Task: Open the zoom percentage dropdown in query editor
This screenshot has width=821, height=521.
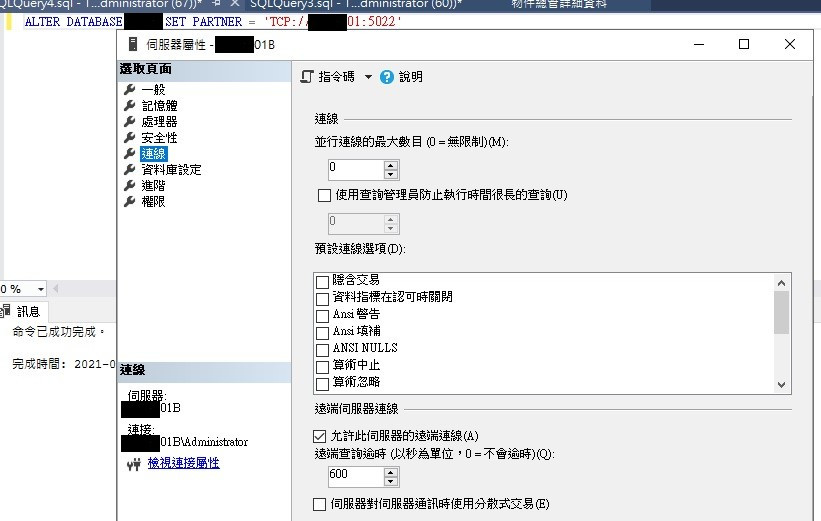Action: 40,289
